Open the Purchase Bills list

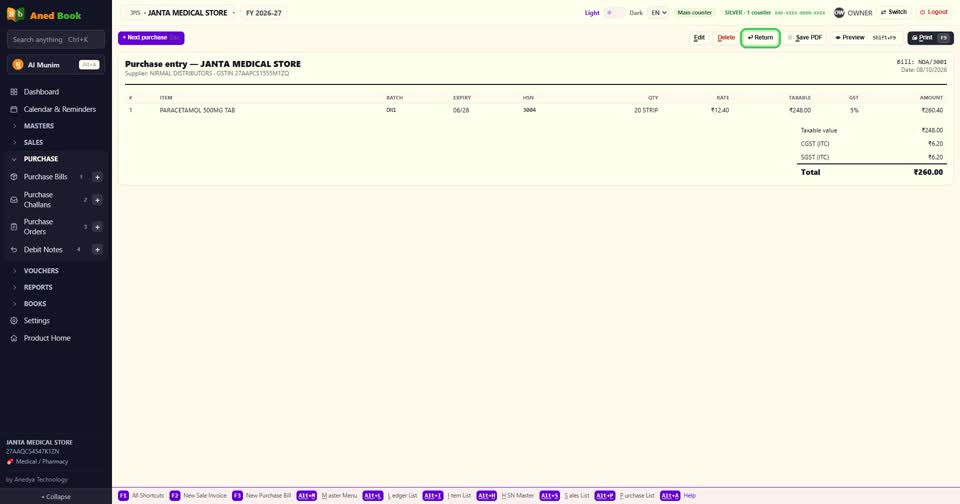coord(45,176)
